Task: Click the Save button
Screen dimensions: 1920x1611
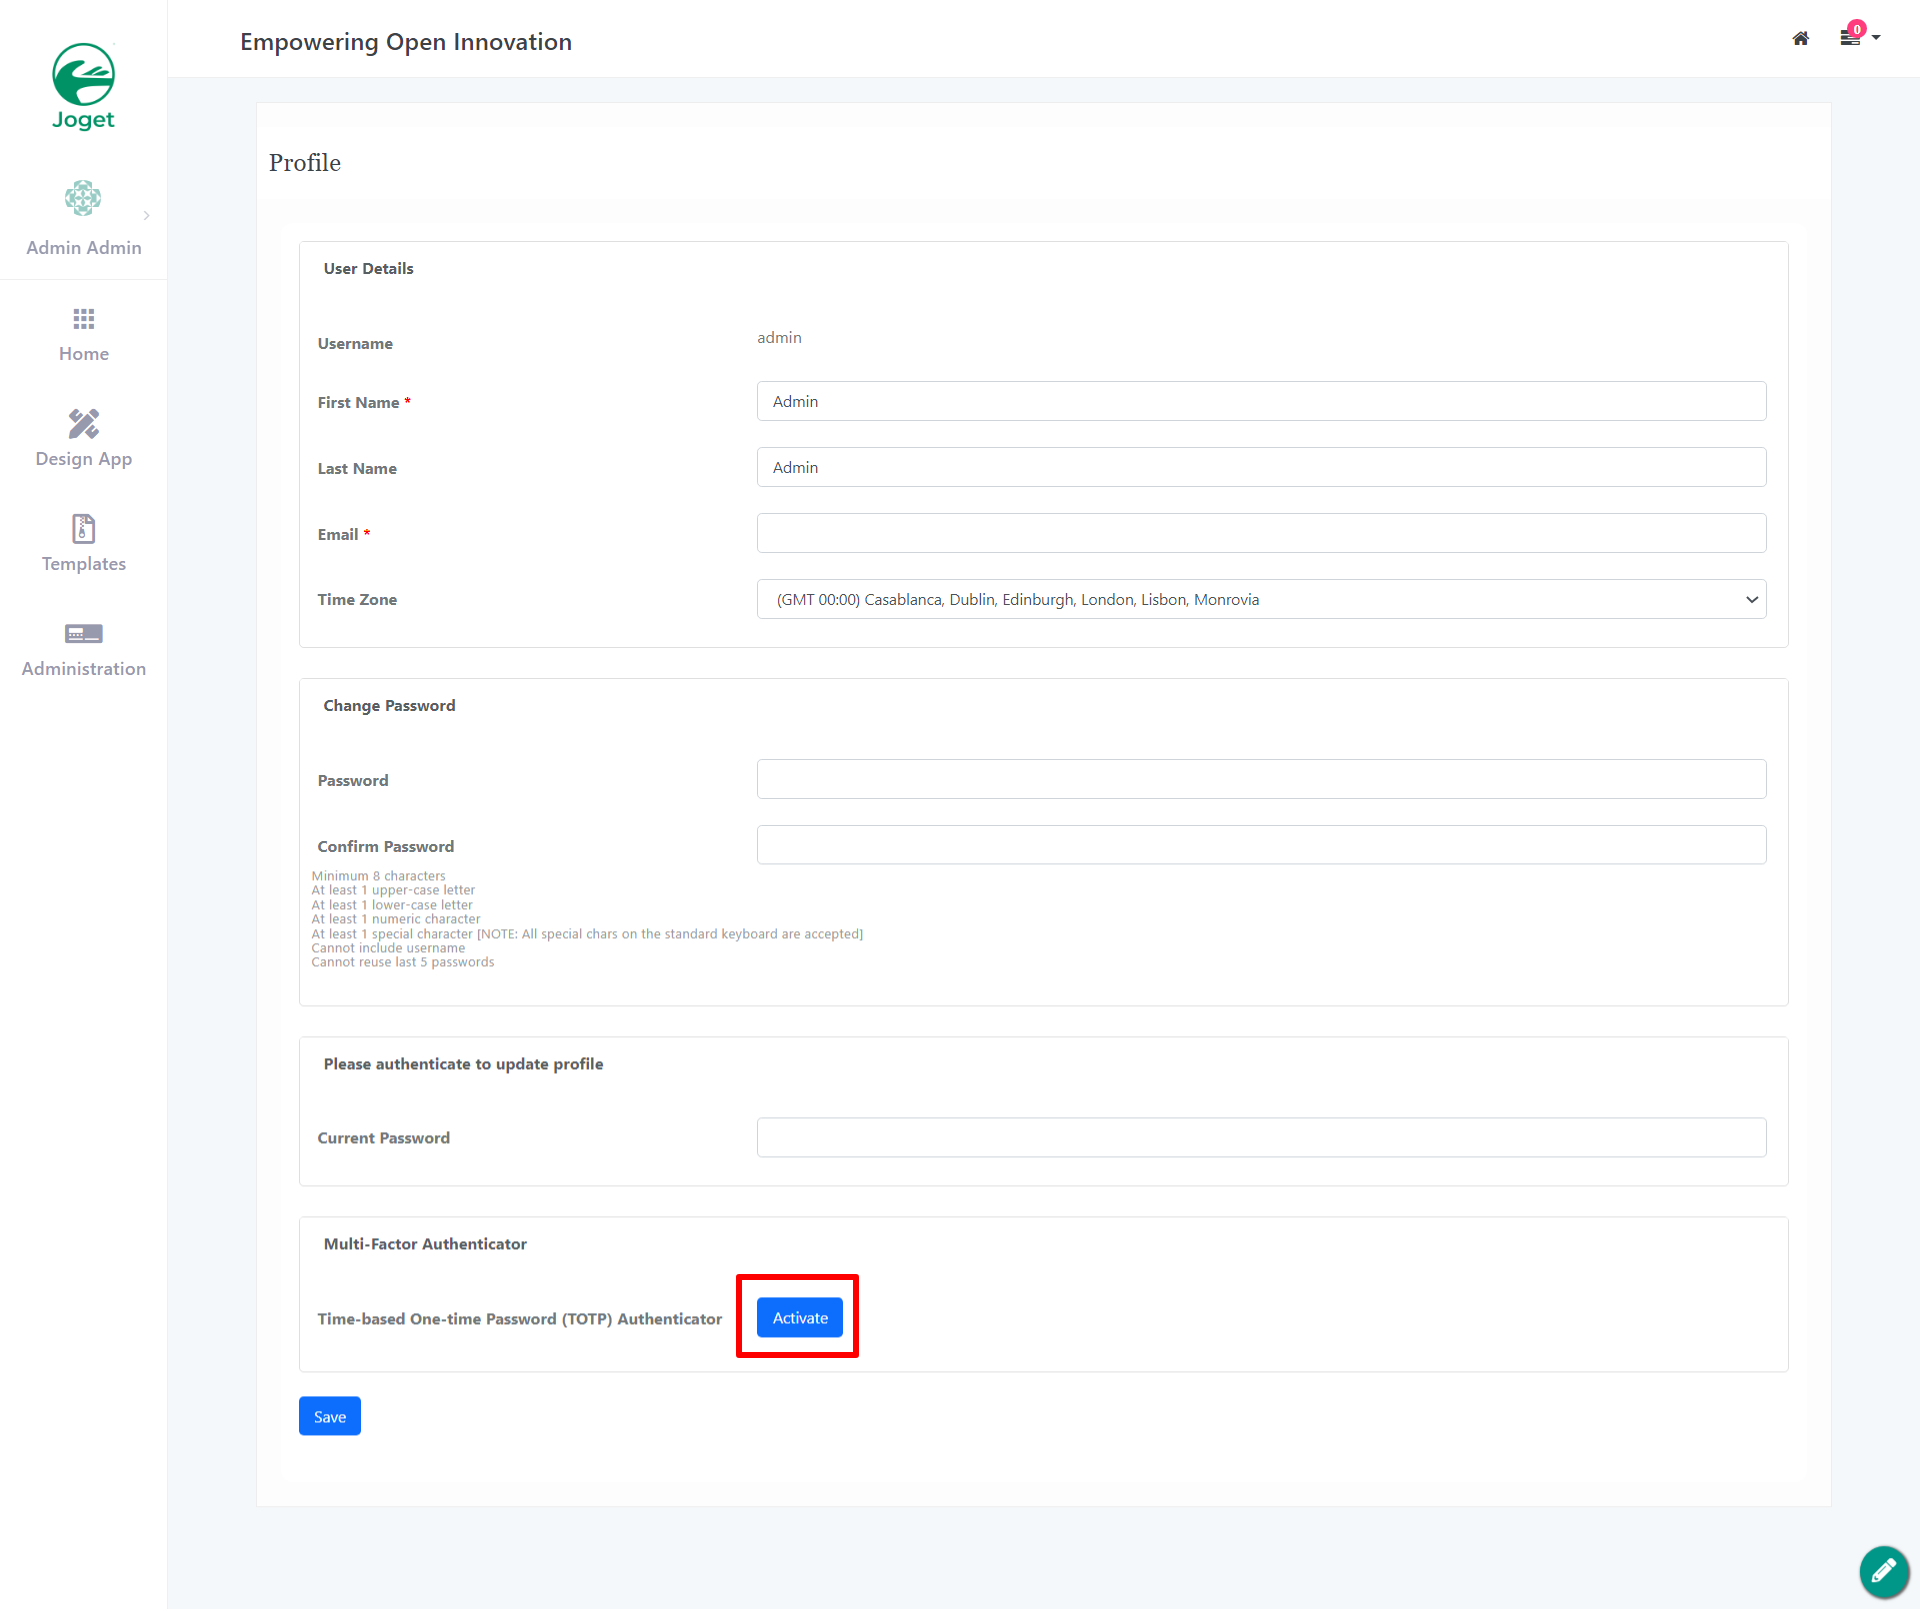Action: tap(329, 1416)
